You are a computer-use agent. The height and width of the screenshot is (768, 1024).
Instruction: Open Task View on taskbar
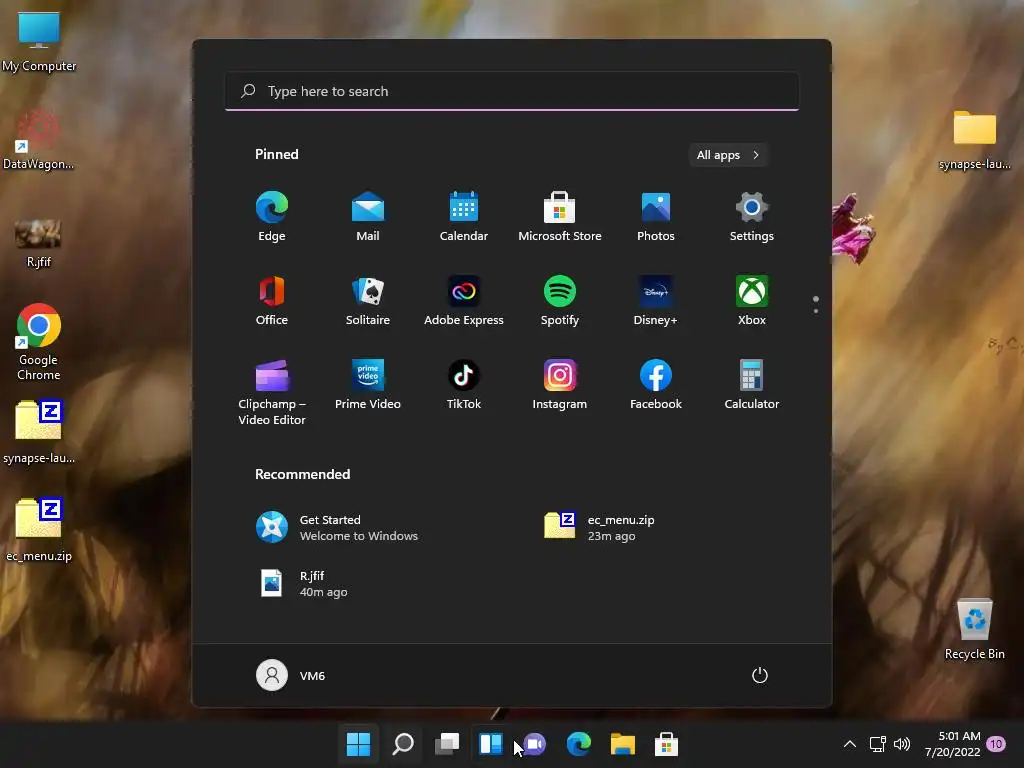[447, 744]
